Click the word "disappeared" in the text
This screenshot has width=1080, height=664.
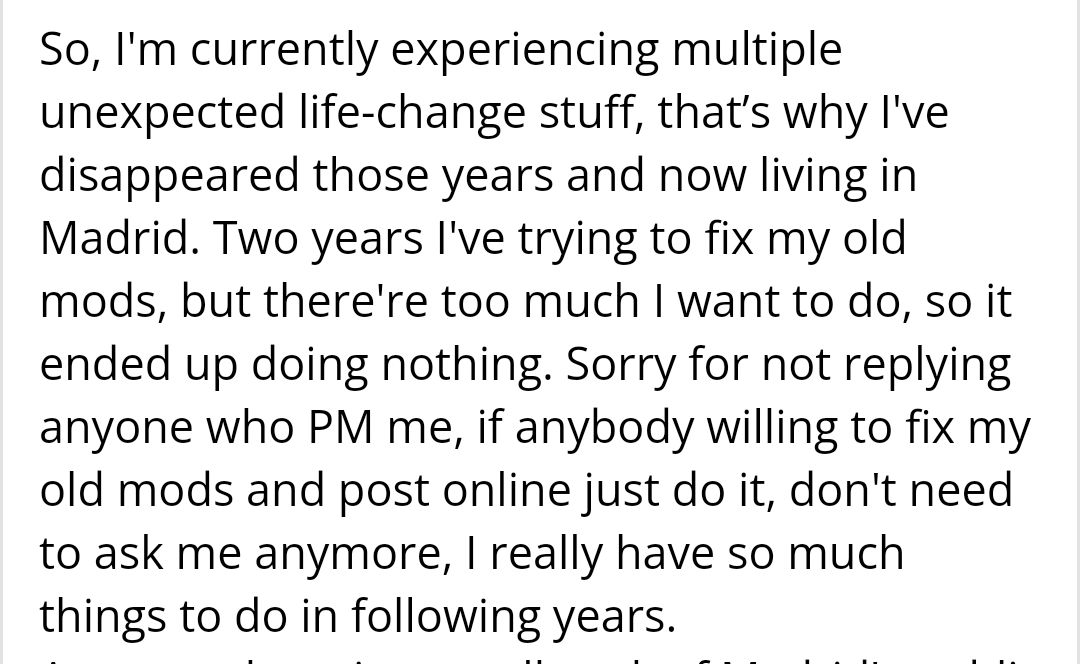pyautogui.click(x=169, y=177)
